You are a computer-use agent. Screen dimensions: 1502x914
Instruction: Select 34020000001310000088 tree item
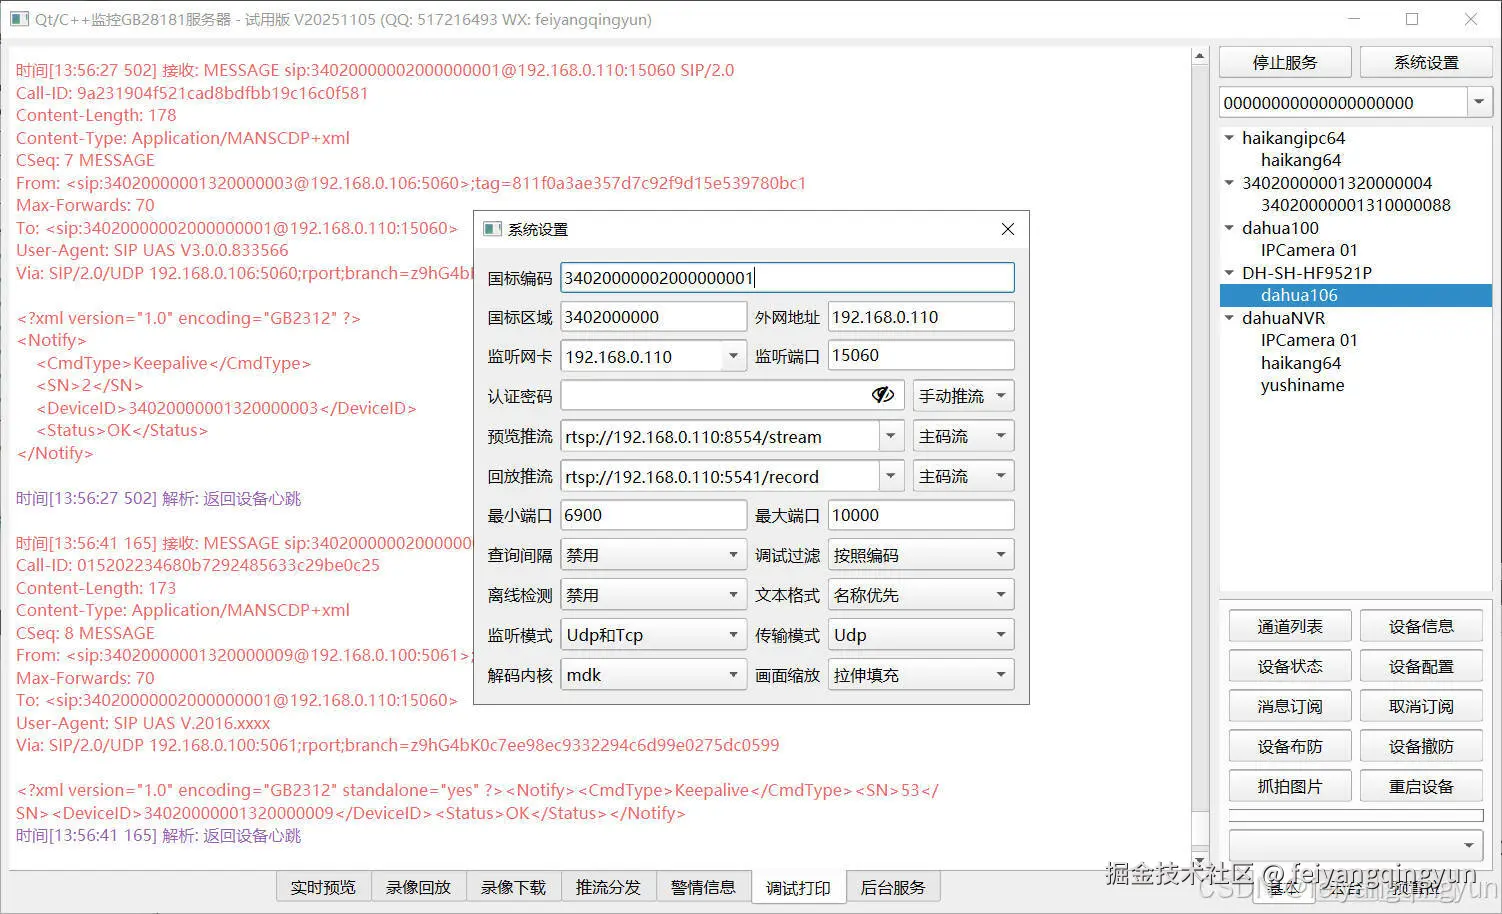(1355, 205)
